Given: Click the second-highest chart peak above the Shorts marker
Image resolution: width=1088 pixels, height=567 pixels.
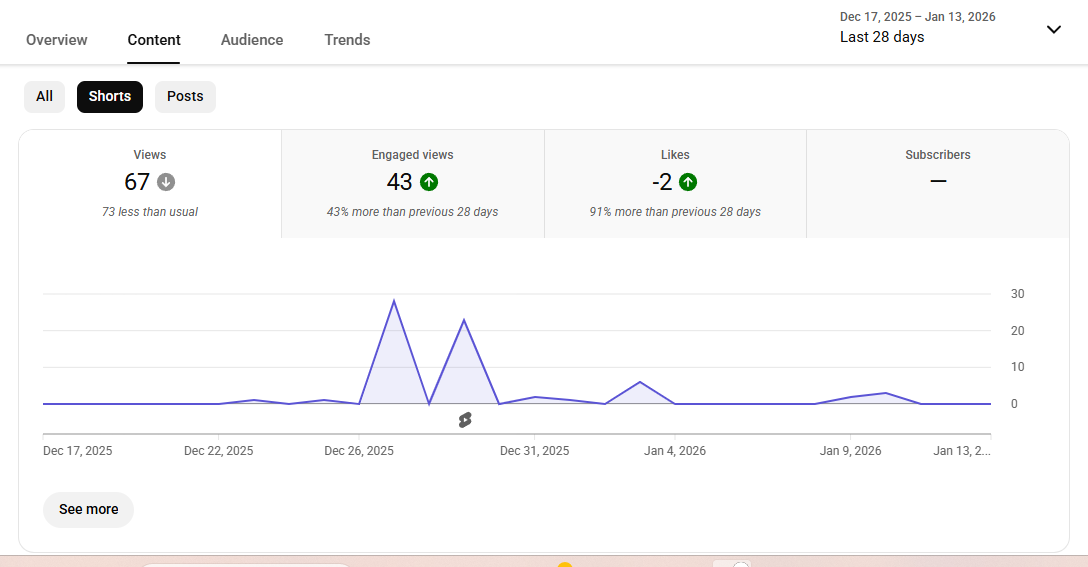Looking at the screenshot, I should coord(464,320).
